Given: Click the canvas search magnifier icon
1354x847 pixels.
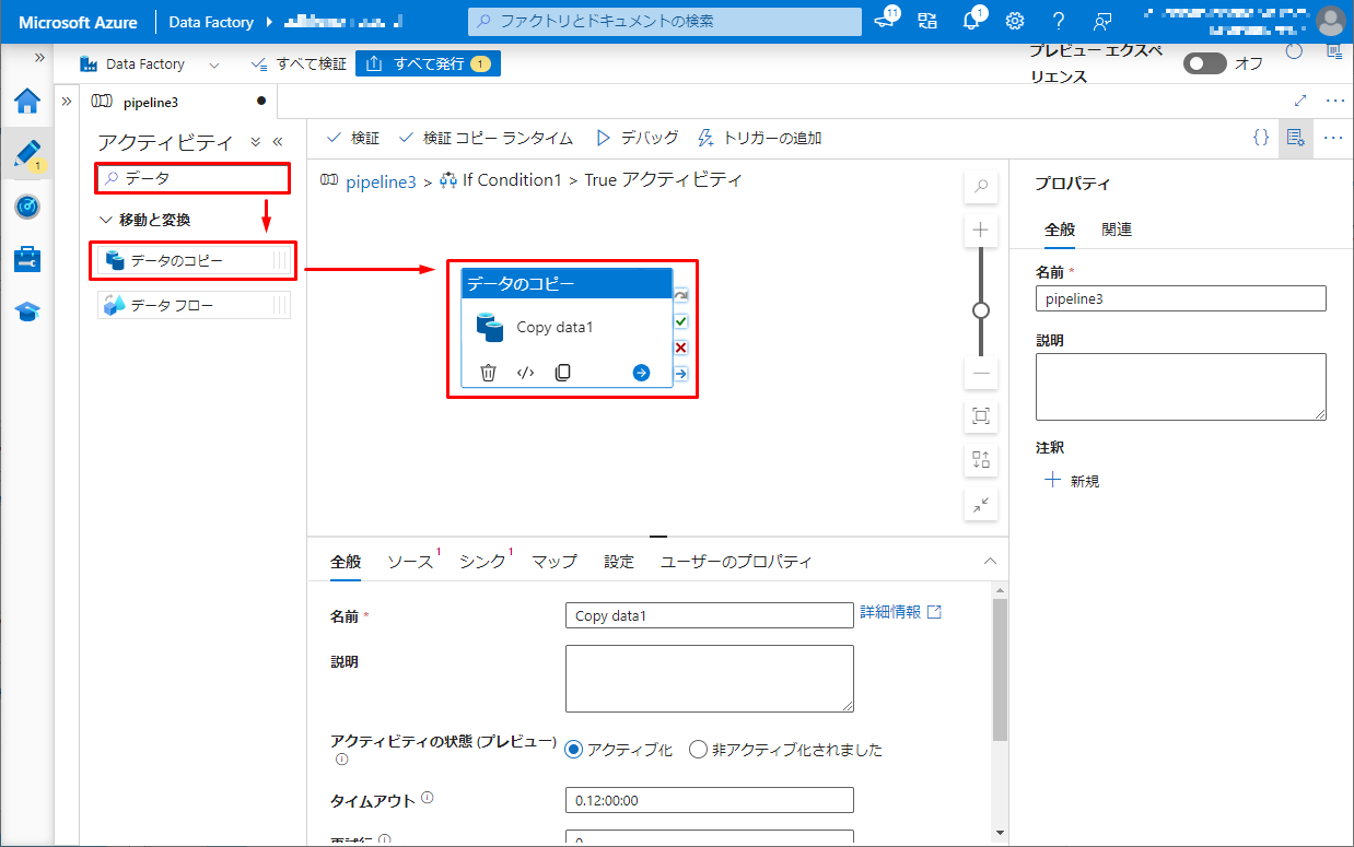Looking at the screenshot, I should click(981, 186).
